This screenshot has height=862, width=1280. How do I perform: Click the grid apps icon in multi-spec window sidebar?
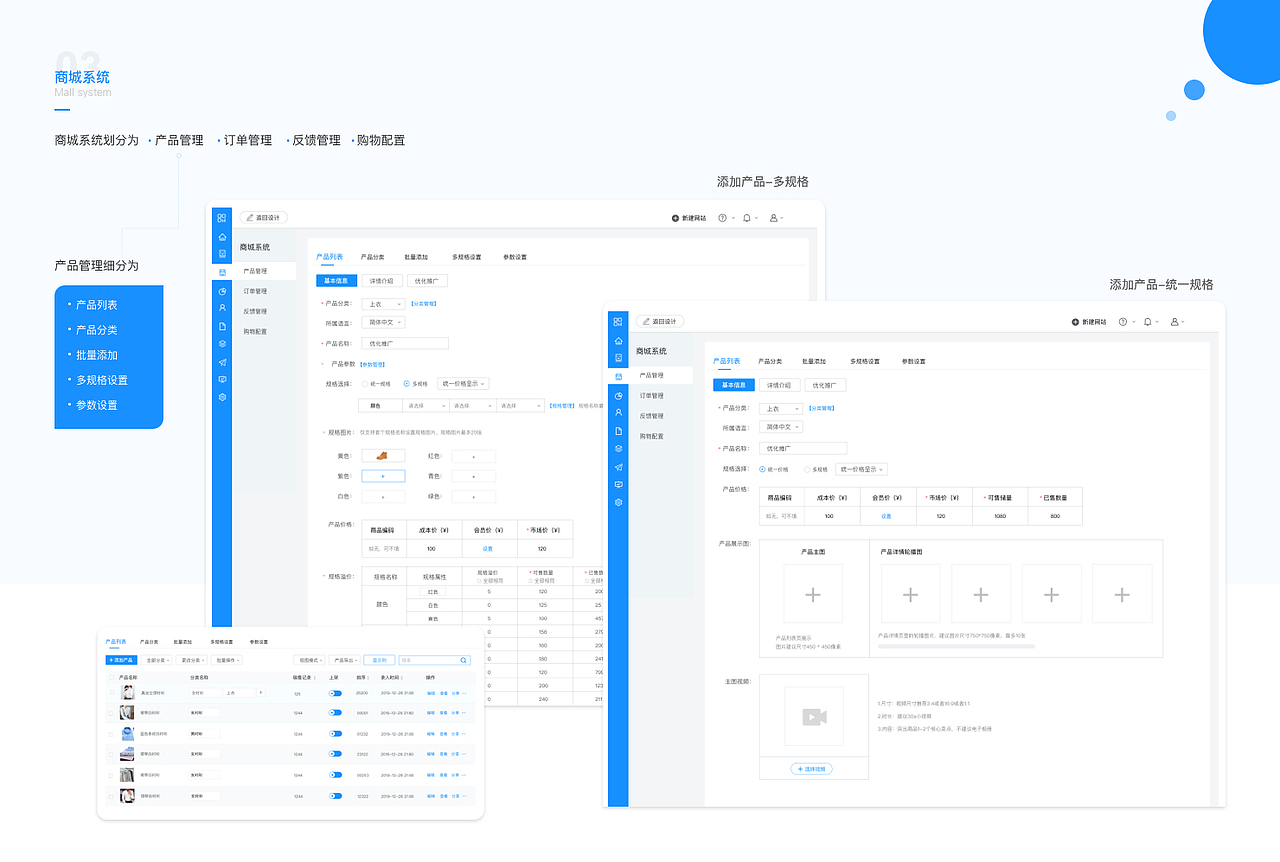tap(222, 217)
